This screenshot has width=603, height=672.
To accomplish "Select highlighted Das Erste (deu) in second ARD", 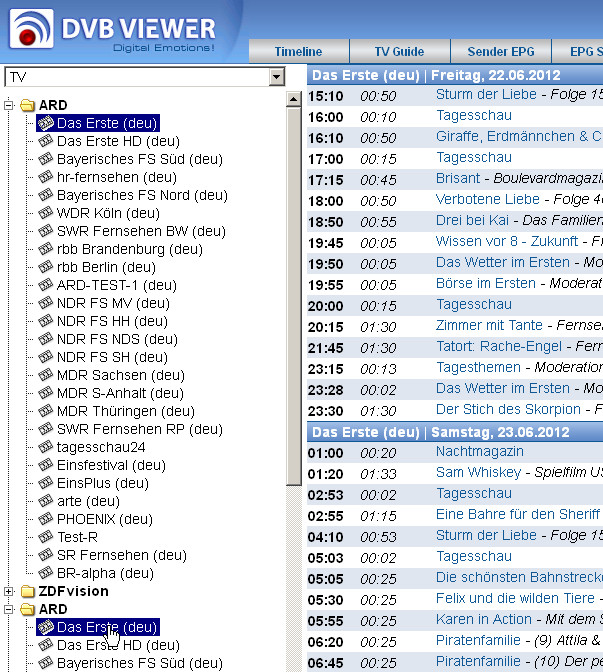I will click(x=98, y=627).
